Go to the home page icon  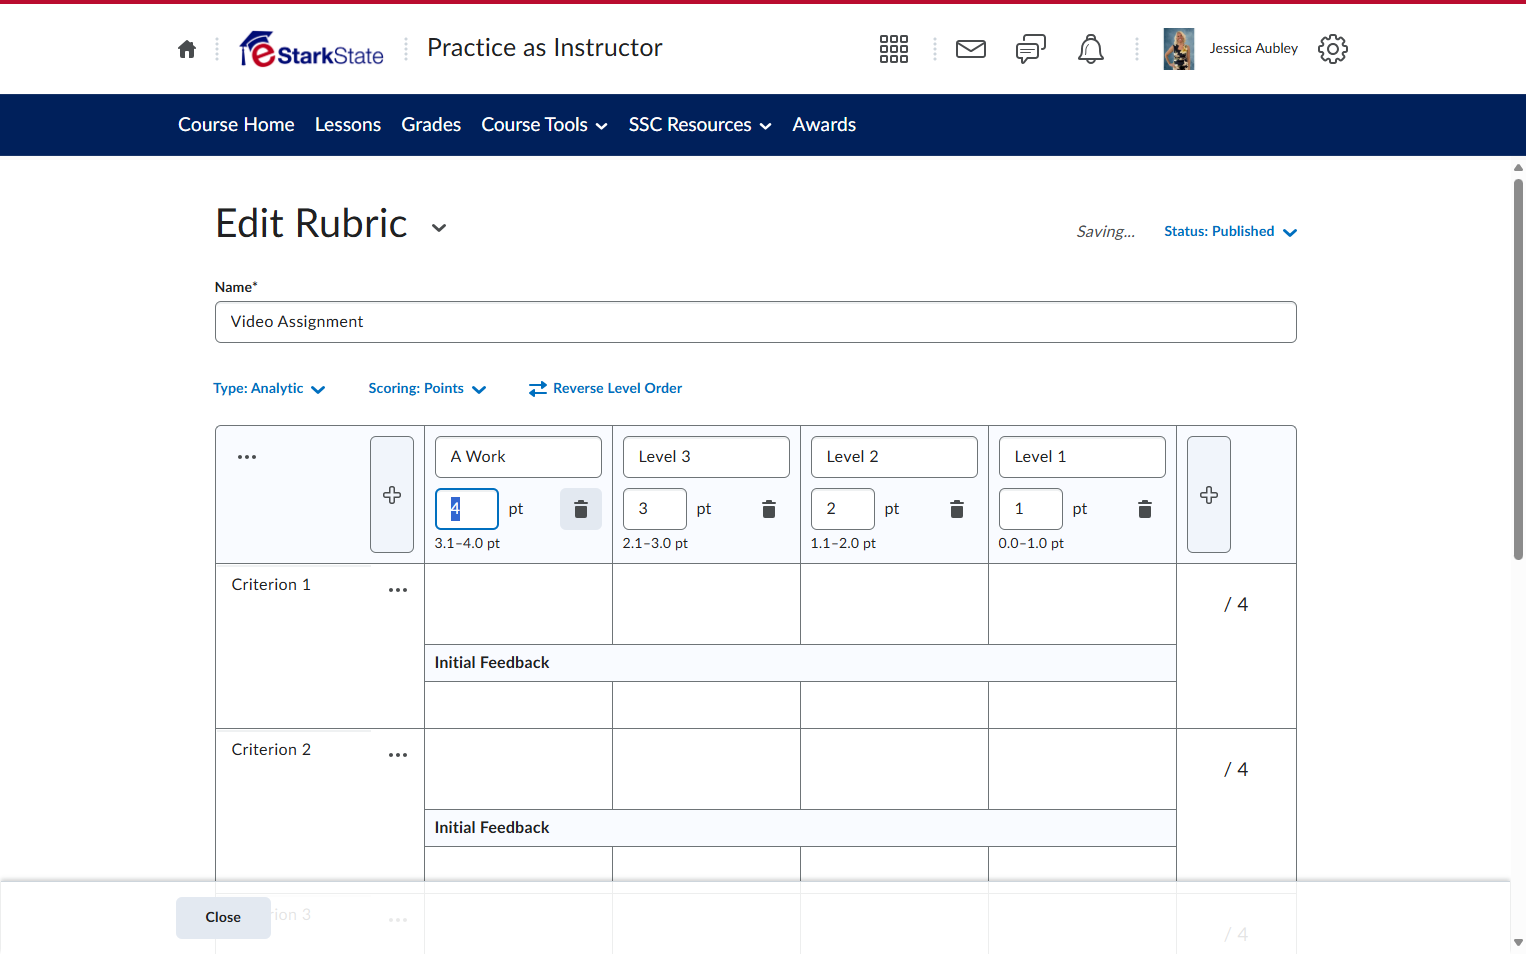(187, 49)
